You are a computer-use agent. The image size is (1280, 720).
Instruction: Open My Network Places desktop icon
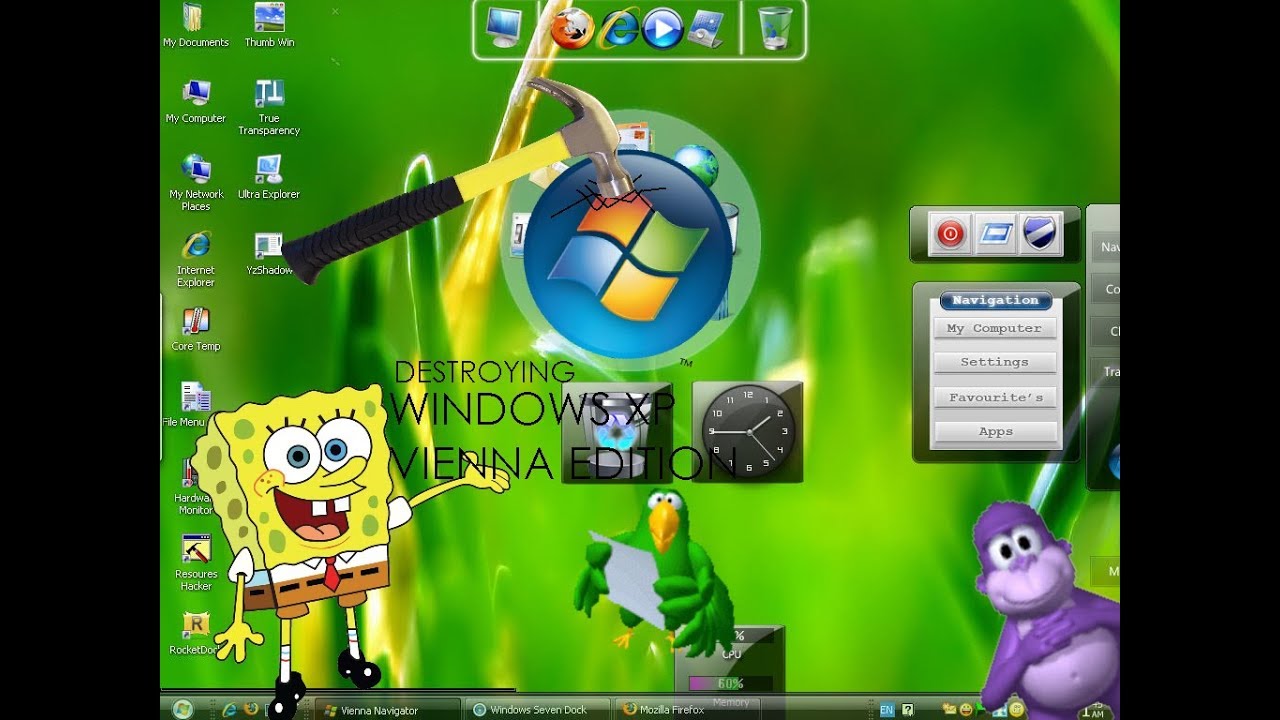point(196,183)
